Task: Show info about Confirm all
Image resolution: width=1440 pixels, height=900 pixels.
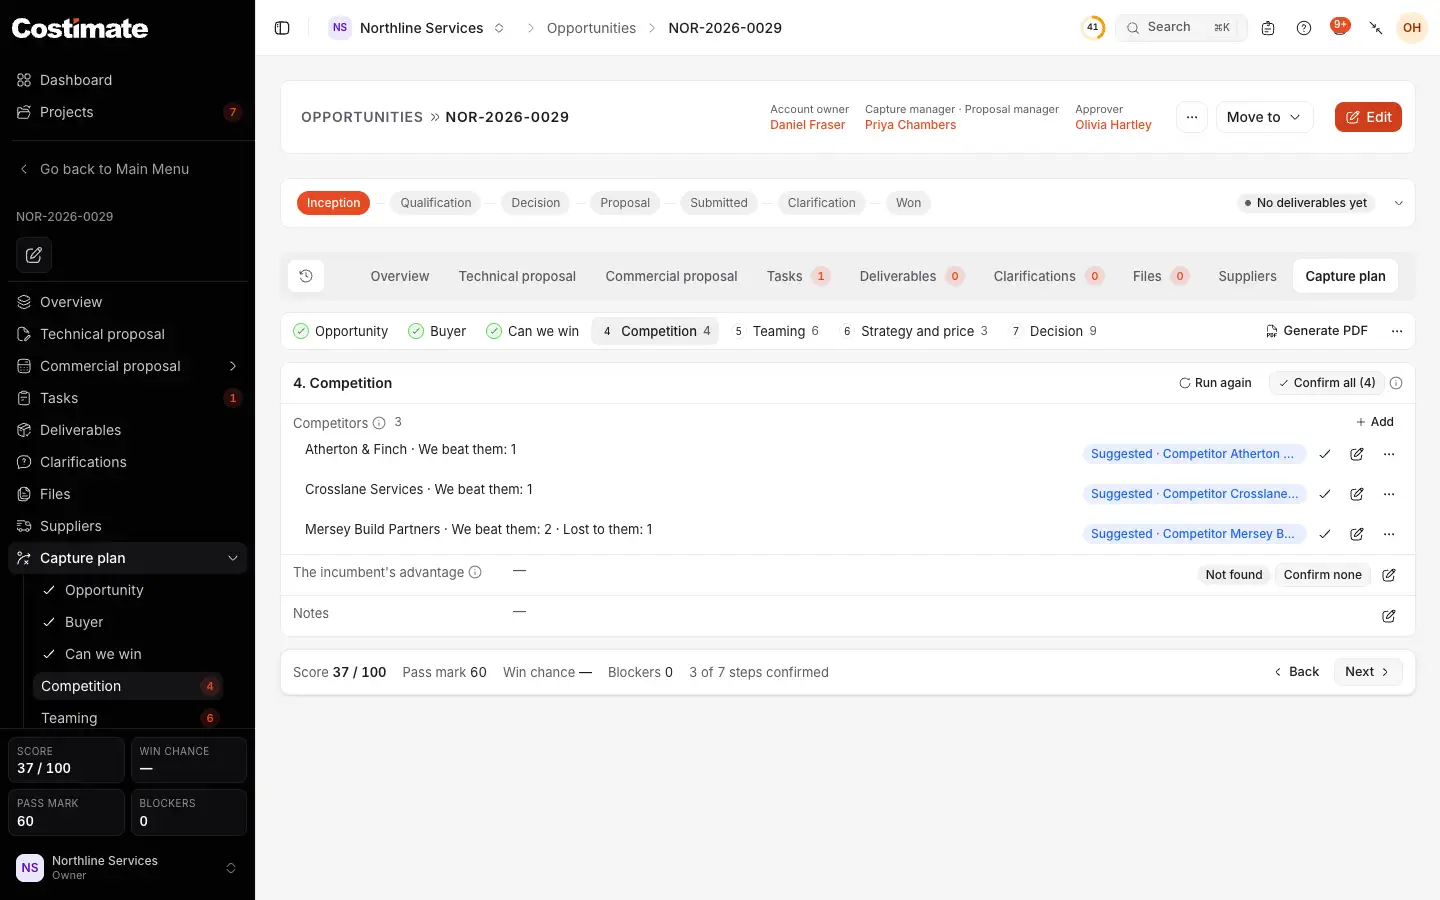Action: click(x=1396, y=383)
